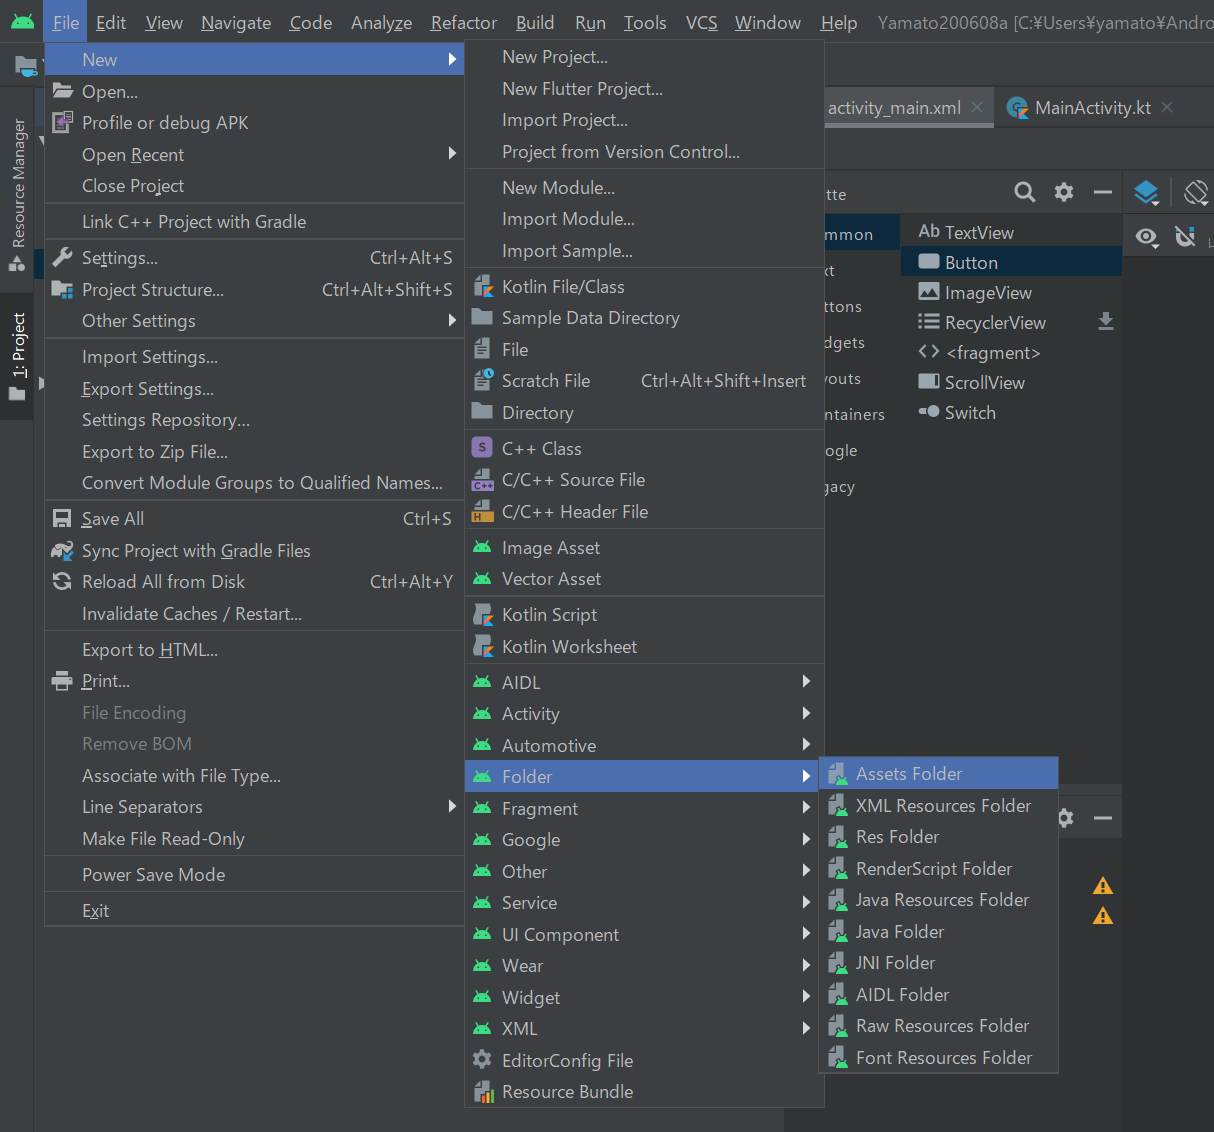
Task: Click the Settings wrench icon
Action: pyautogui.click(x=62, y=257)
